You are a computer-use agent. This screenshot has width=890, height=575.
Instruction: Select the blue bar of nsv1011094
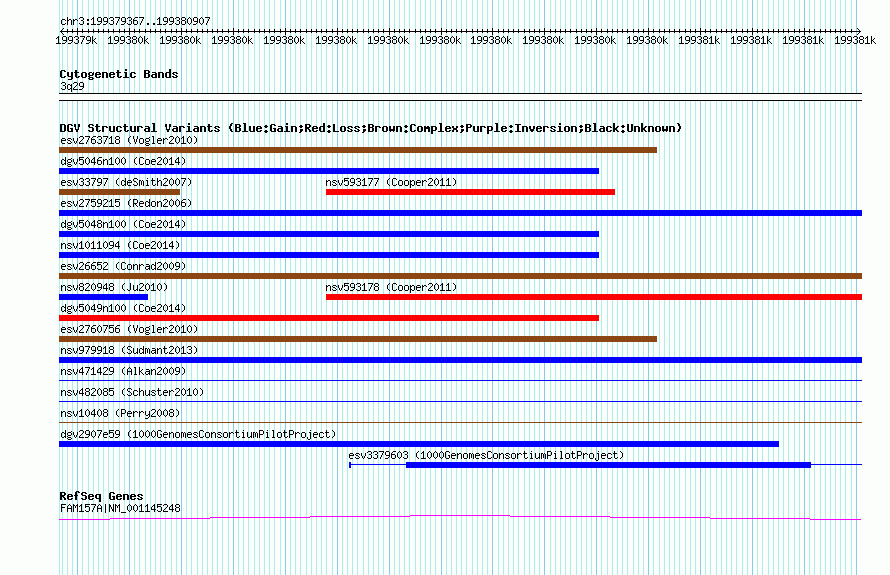pyautogui.click(x=329, y=255)
